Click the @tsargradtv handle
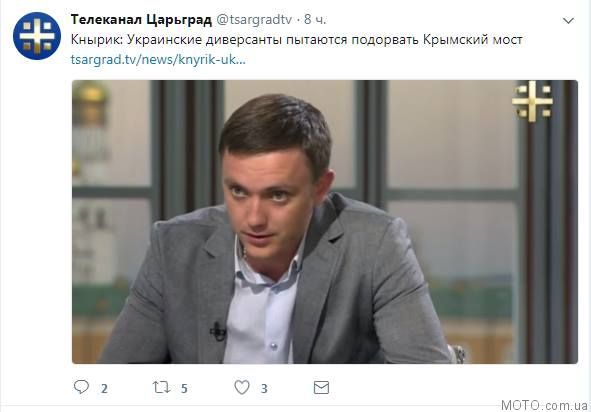 pyautogui.click(x=254, y=20)
